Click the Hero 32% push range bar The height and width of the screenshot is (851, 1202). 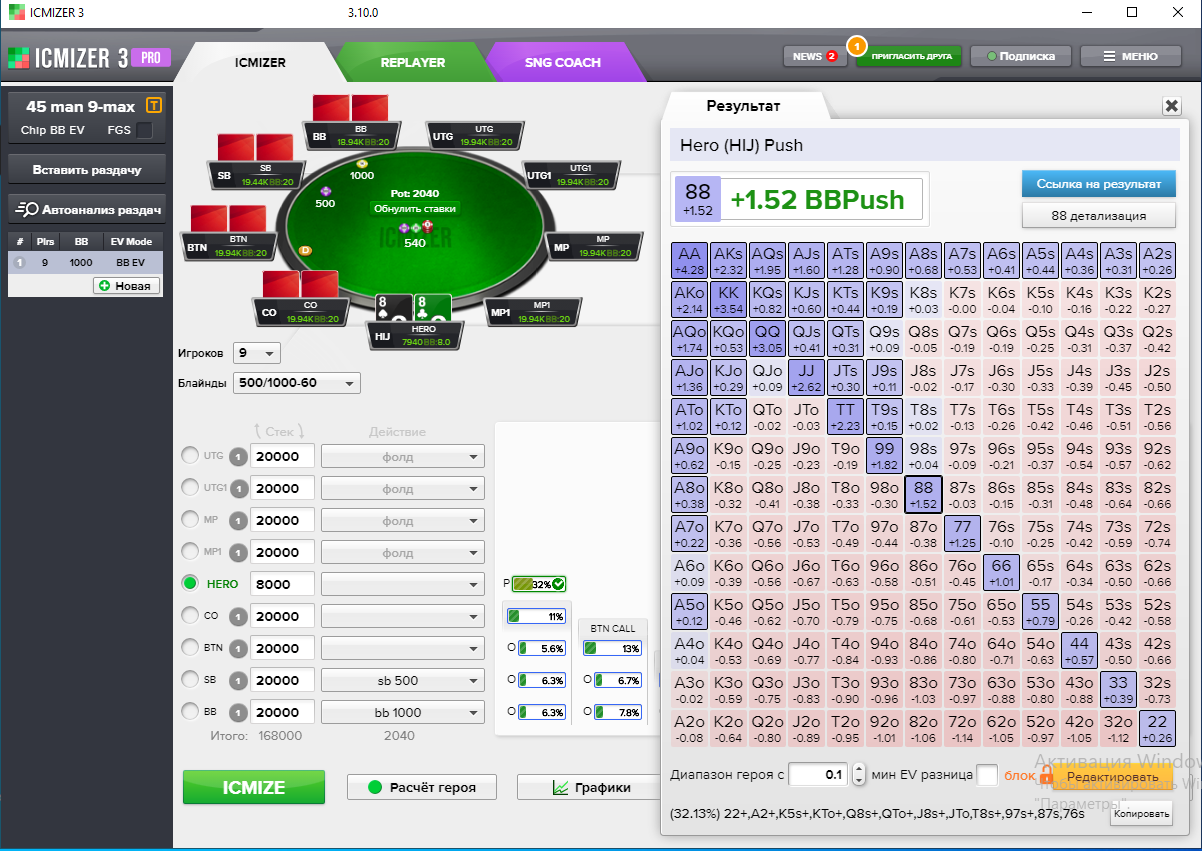click(x=538, y=584)
